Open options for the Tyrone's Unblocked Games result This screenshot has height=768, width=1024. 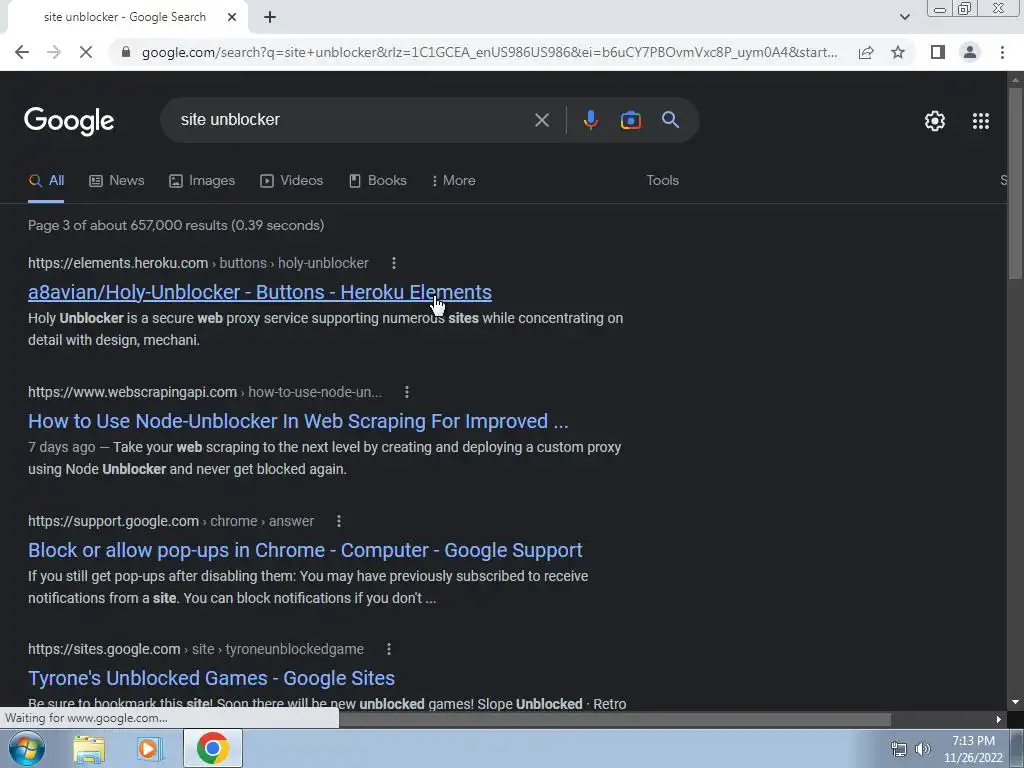tap(389, 649)
